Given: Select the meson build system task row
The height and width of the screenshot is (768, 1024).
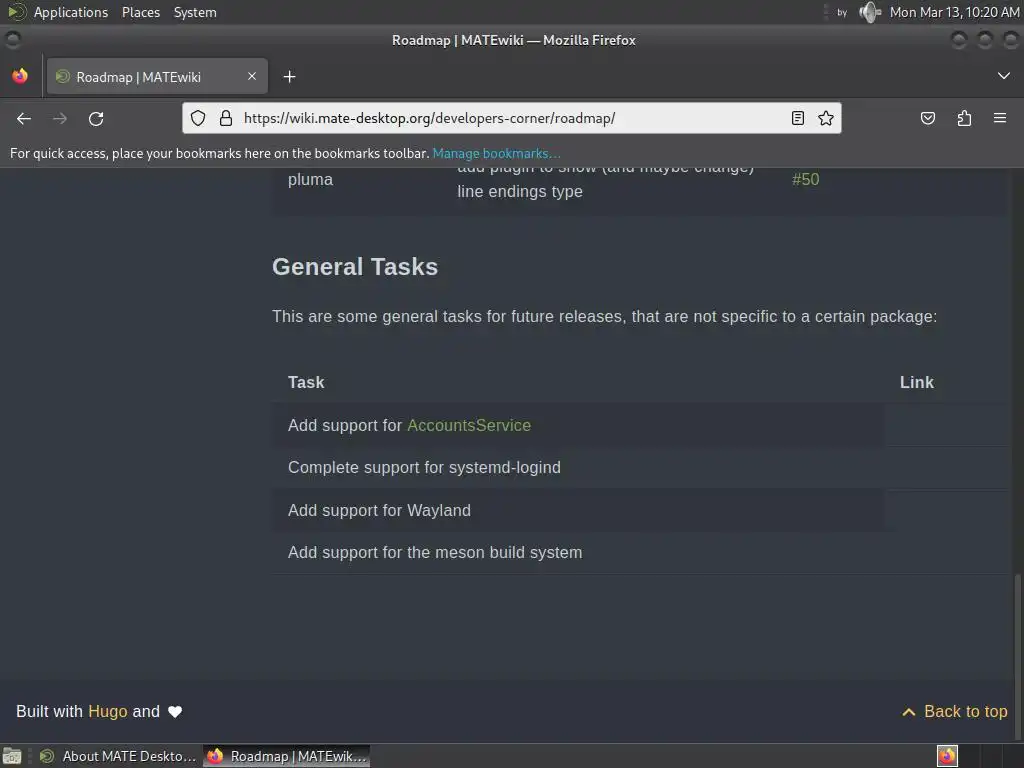Looking at the screenshot, I should 640,552.
